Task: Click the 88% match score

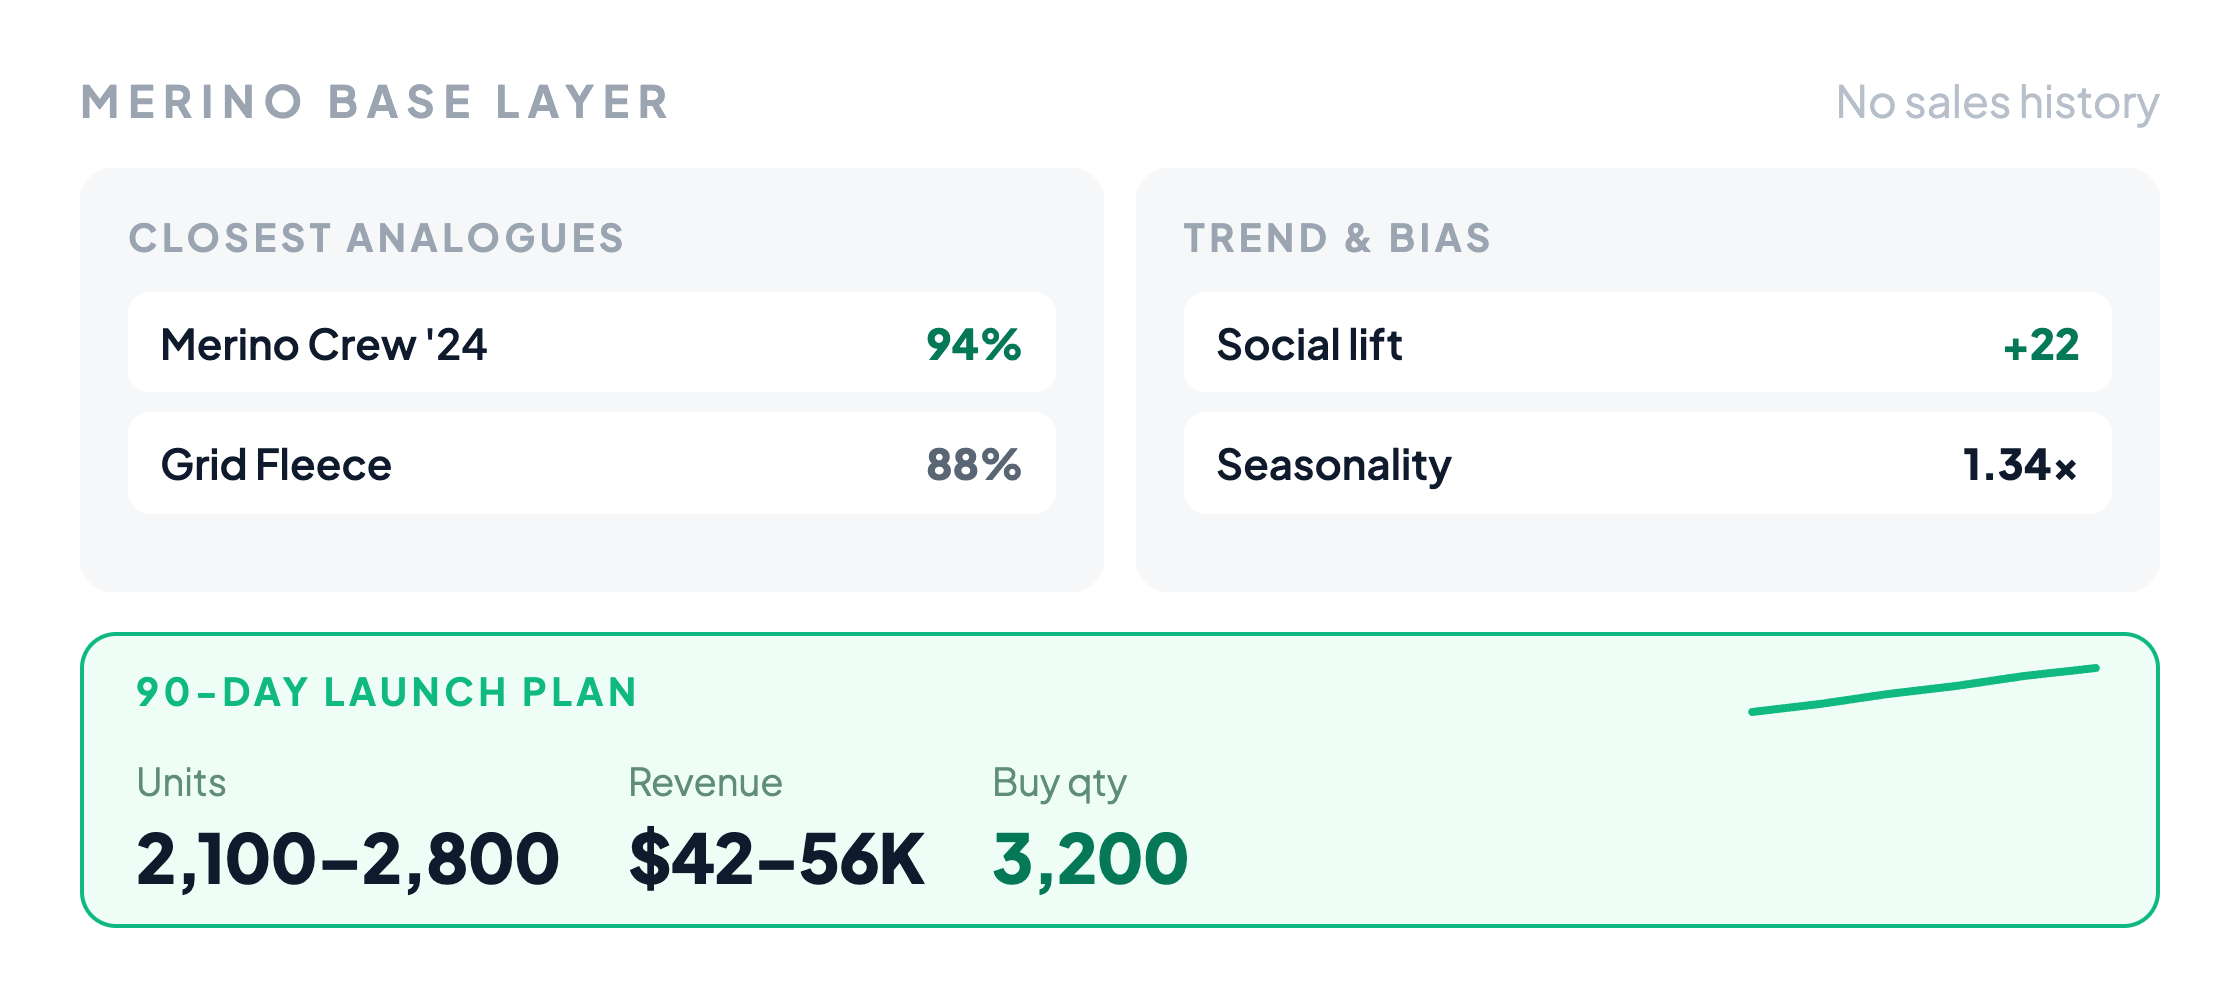Action: point(973,464)
